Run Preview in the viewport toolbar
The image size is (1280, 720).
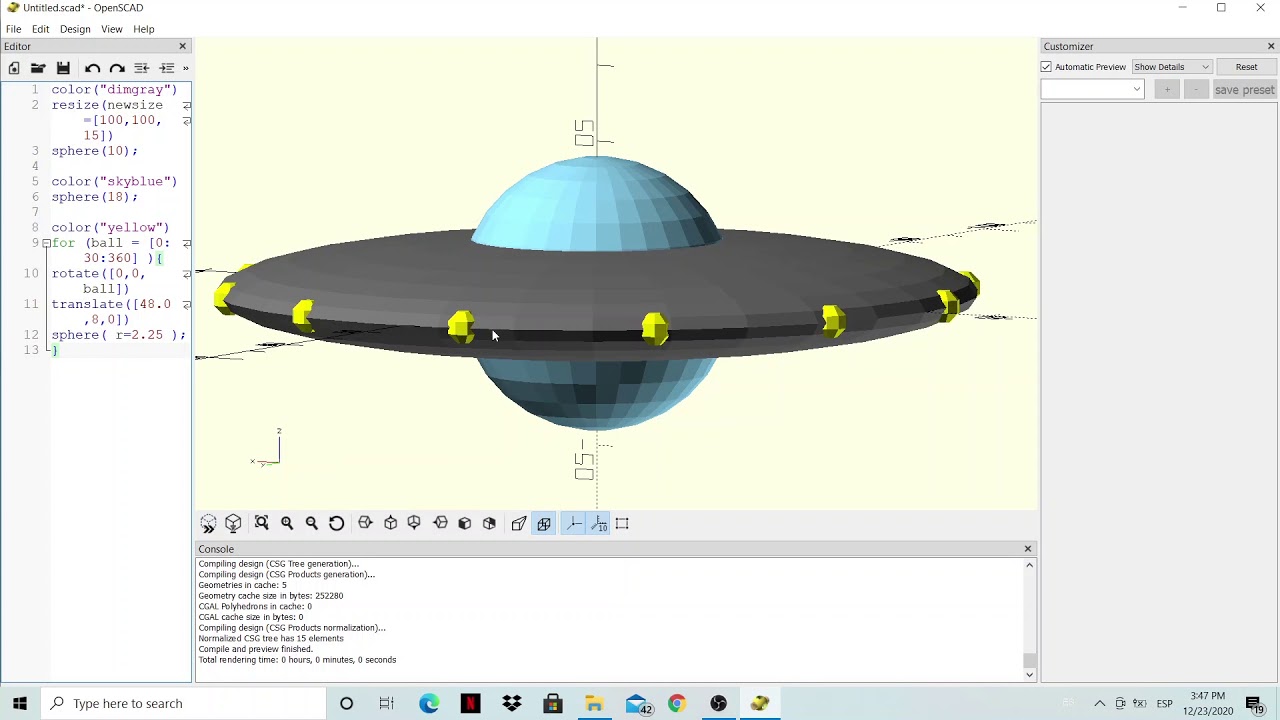pyautogui.click(x=208, y=524)
